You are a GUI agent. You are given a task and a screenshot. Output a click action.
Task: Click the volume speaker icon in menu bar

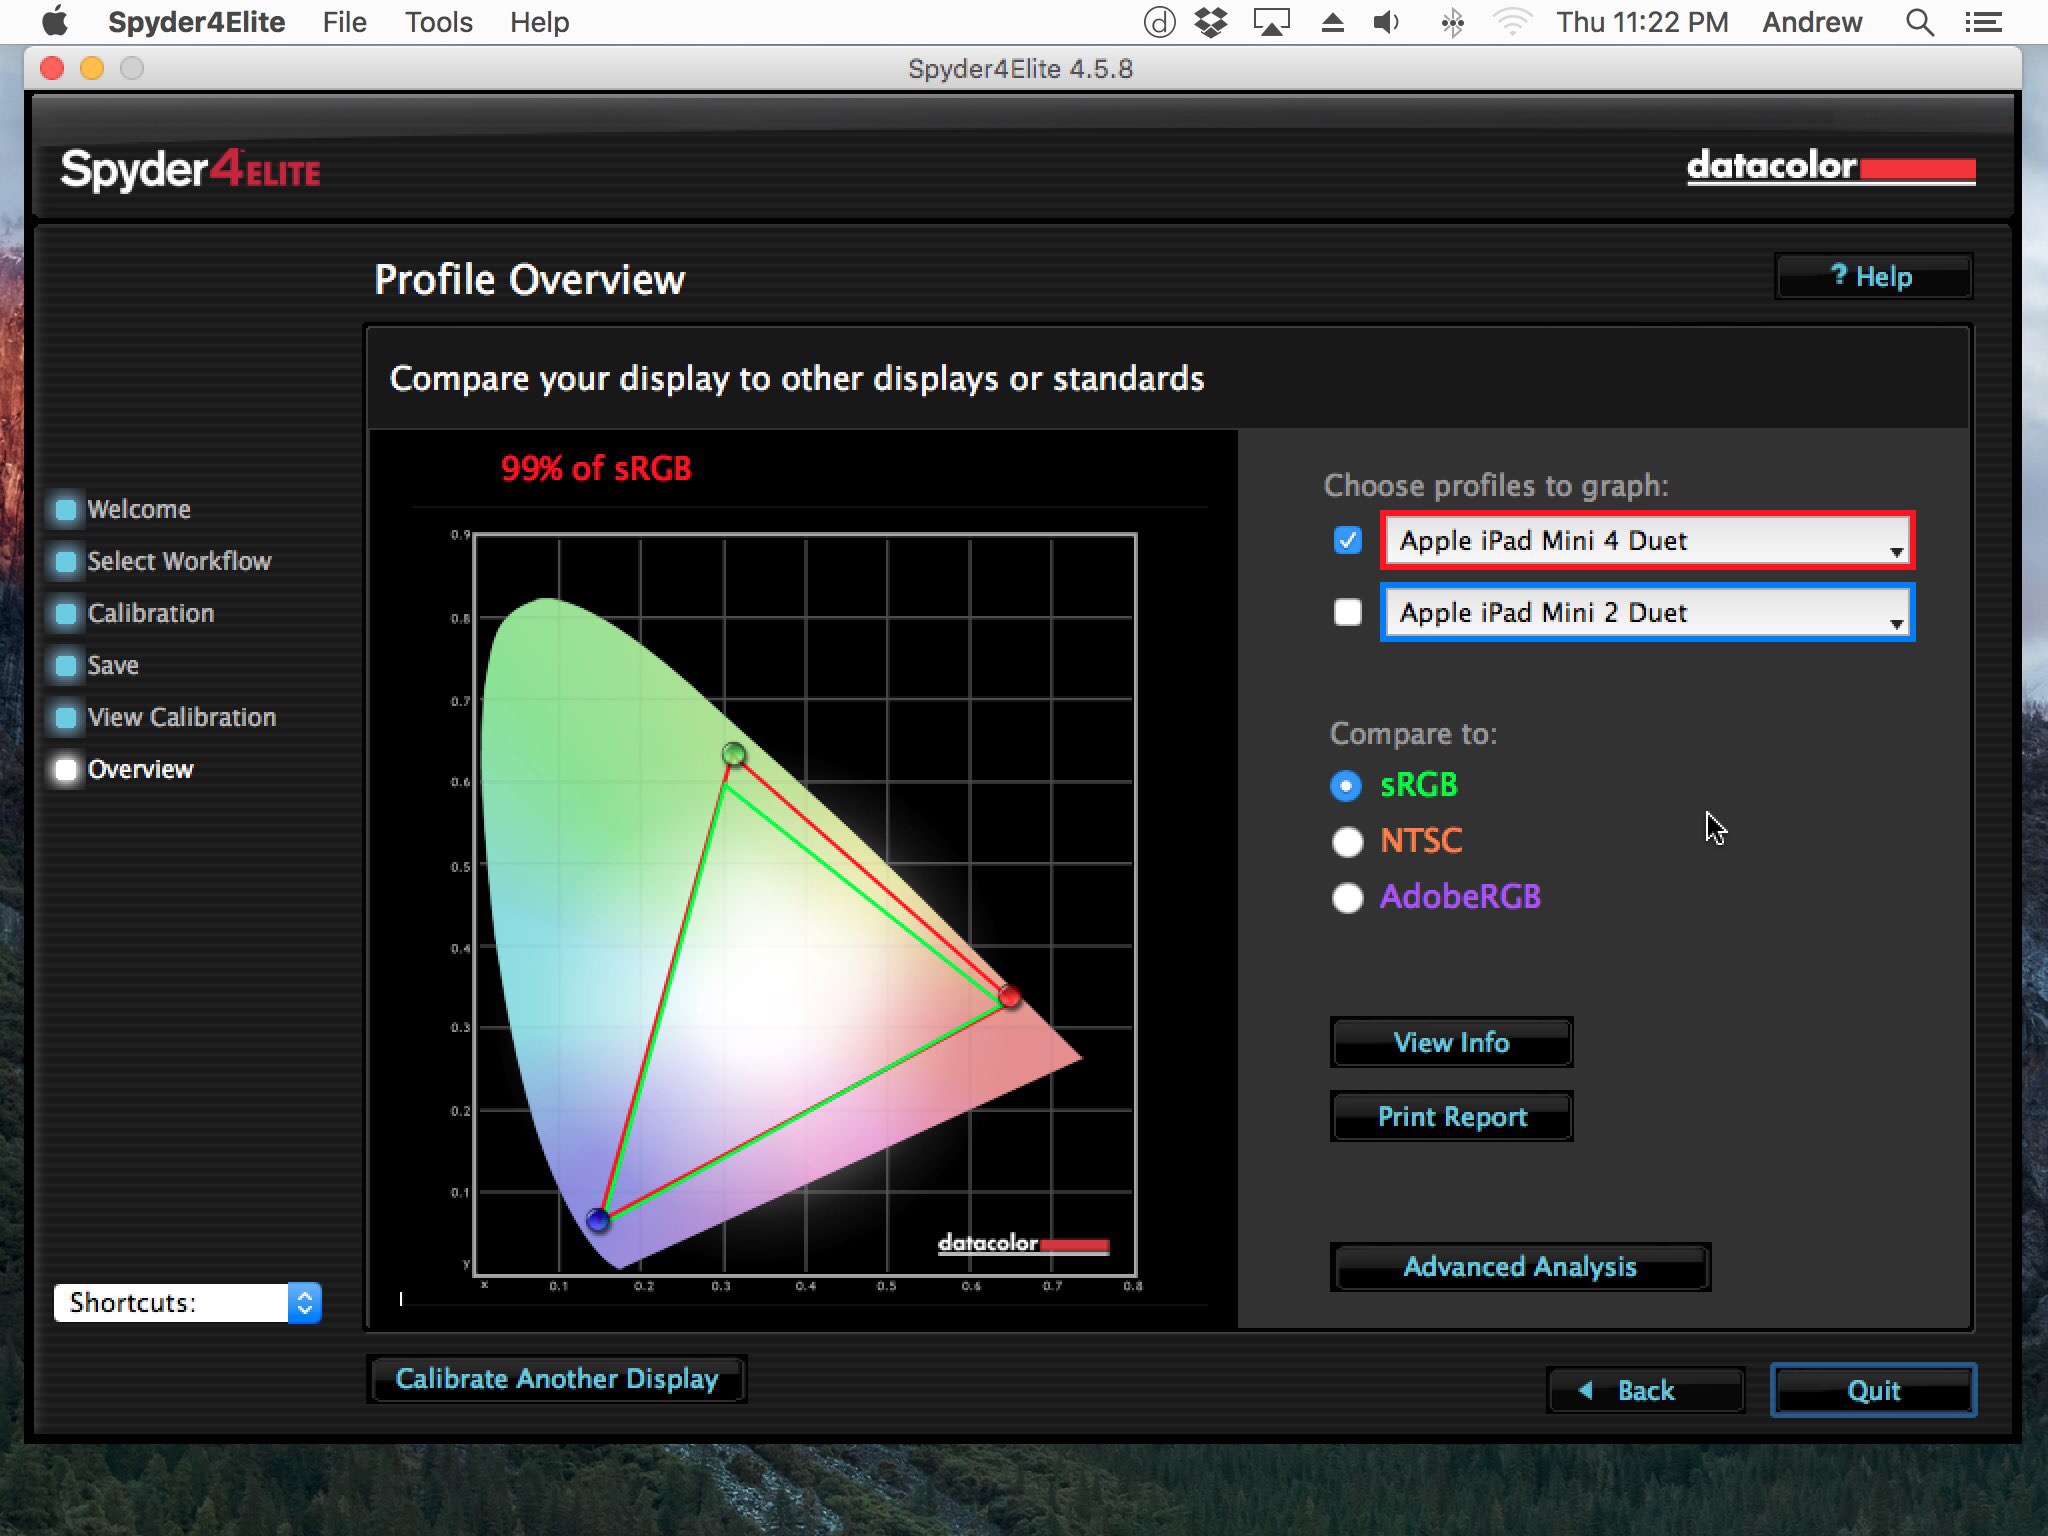(x=1386, y=22)
